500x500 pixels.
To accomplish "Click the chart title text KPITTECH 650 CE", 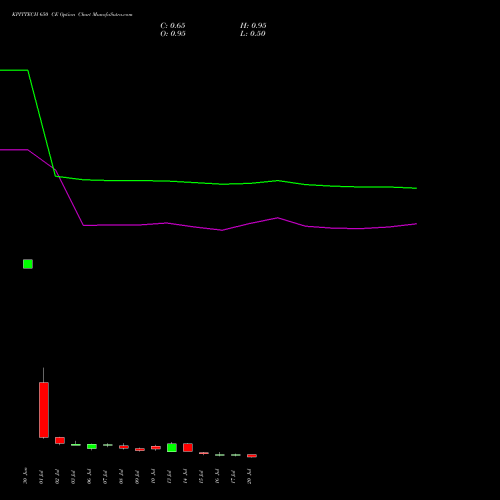I will [x=35, y=15].
